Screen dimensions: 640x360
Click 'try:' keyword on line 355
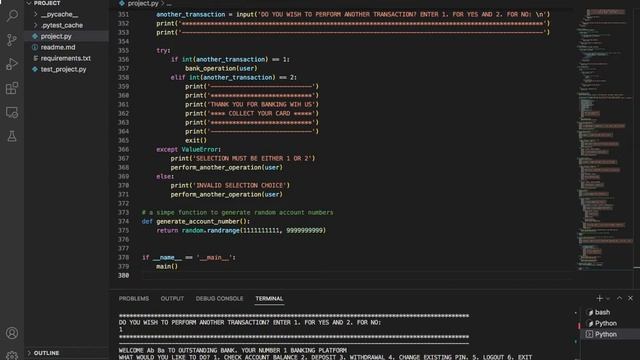(x=163, y=51)
